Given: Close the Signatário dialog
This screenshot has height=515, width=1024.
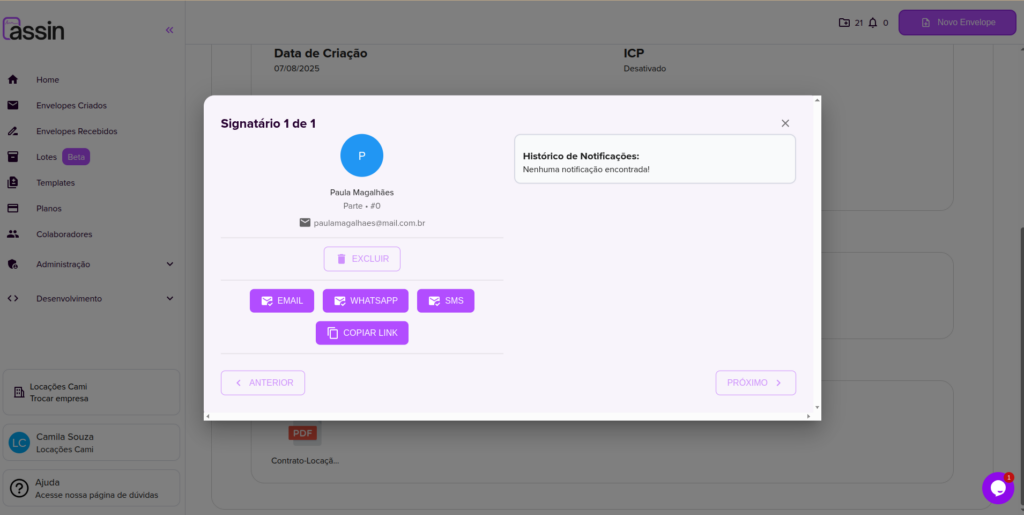Looking at the screenshot, I should click(785, 123).
